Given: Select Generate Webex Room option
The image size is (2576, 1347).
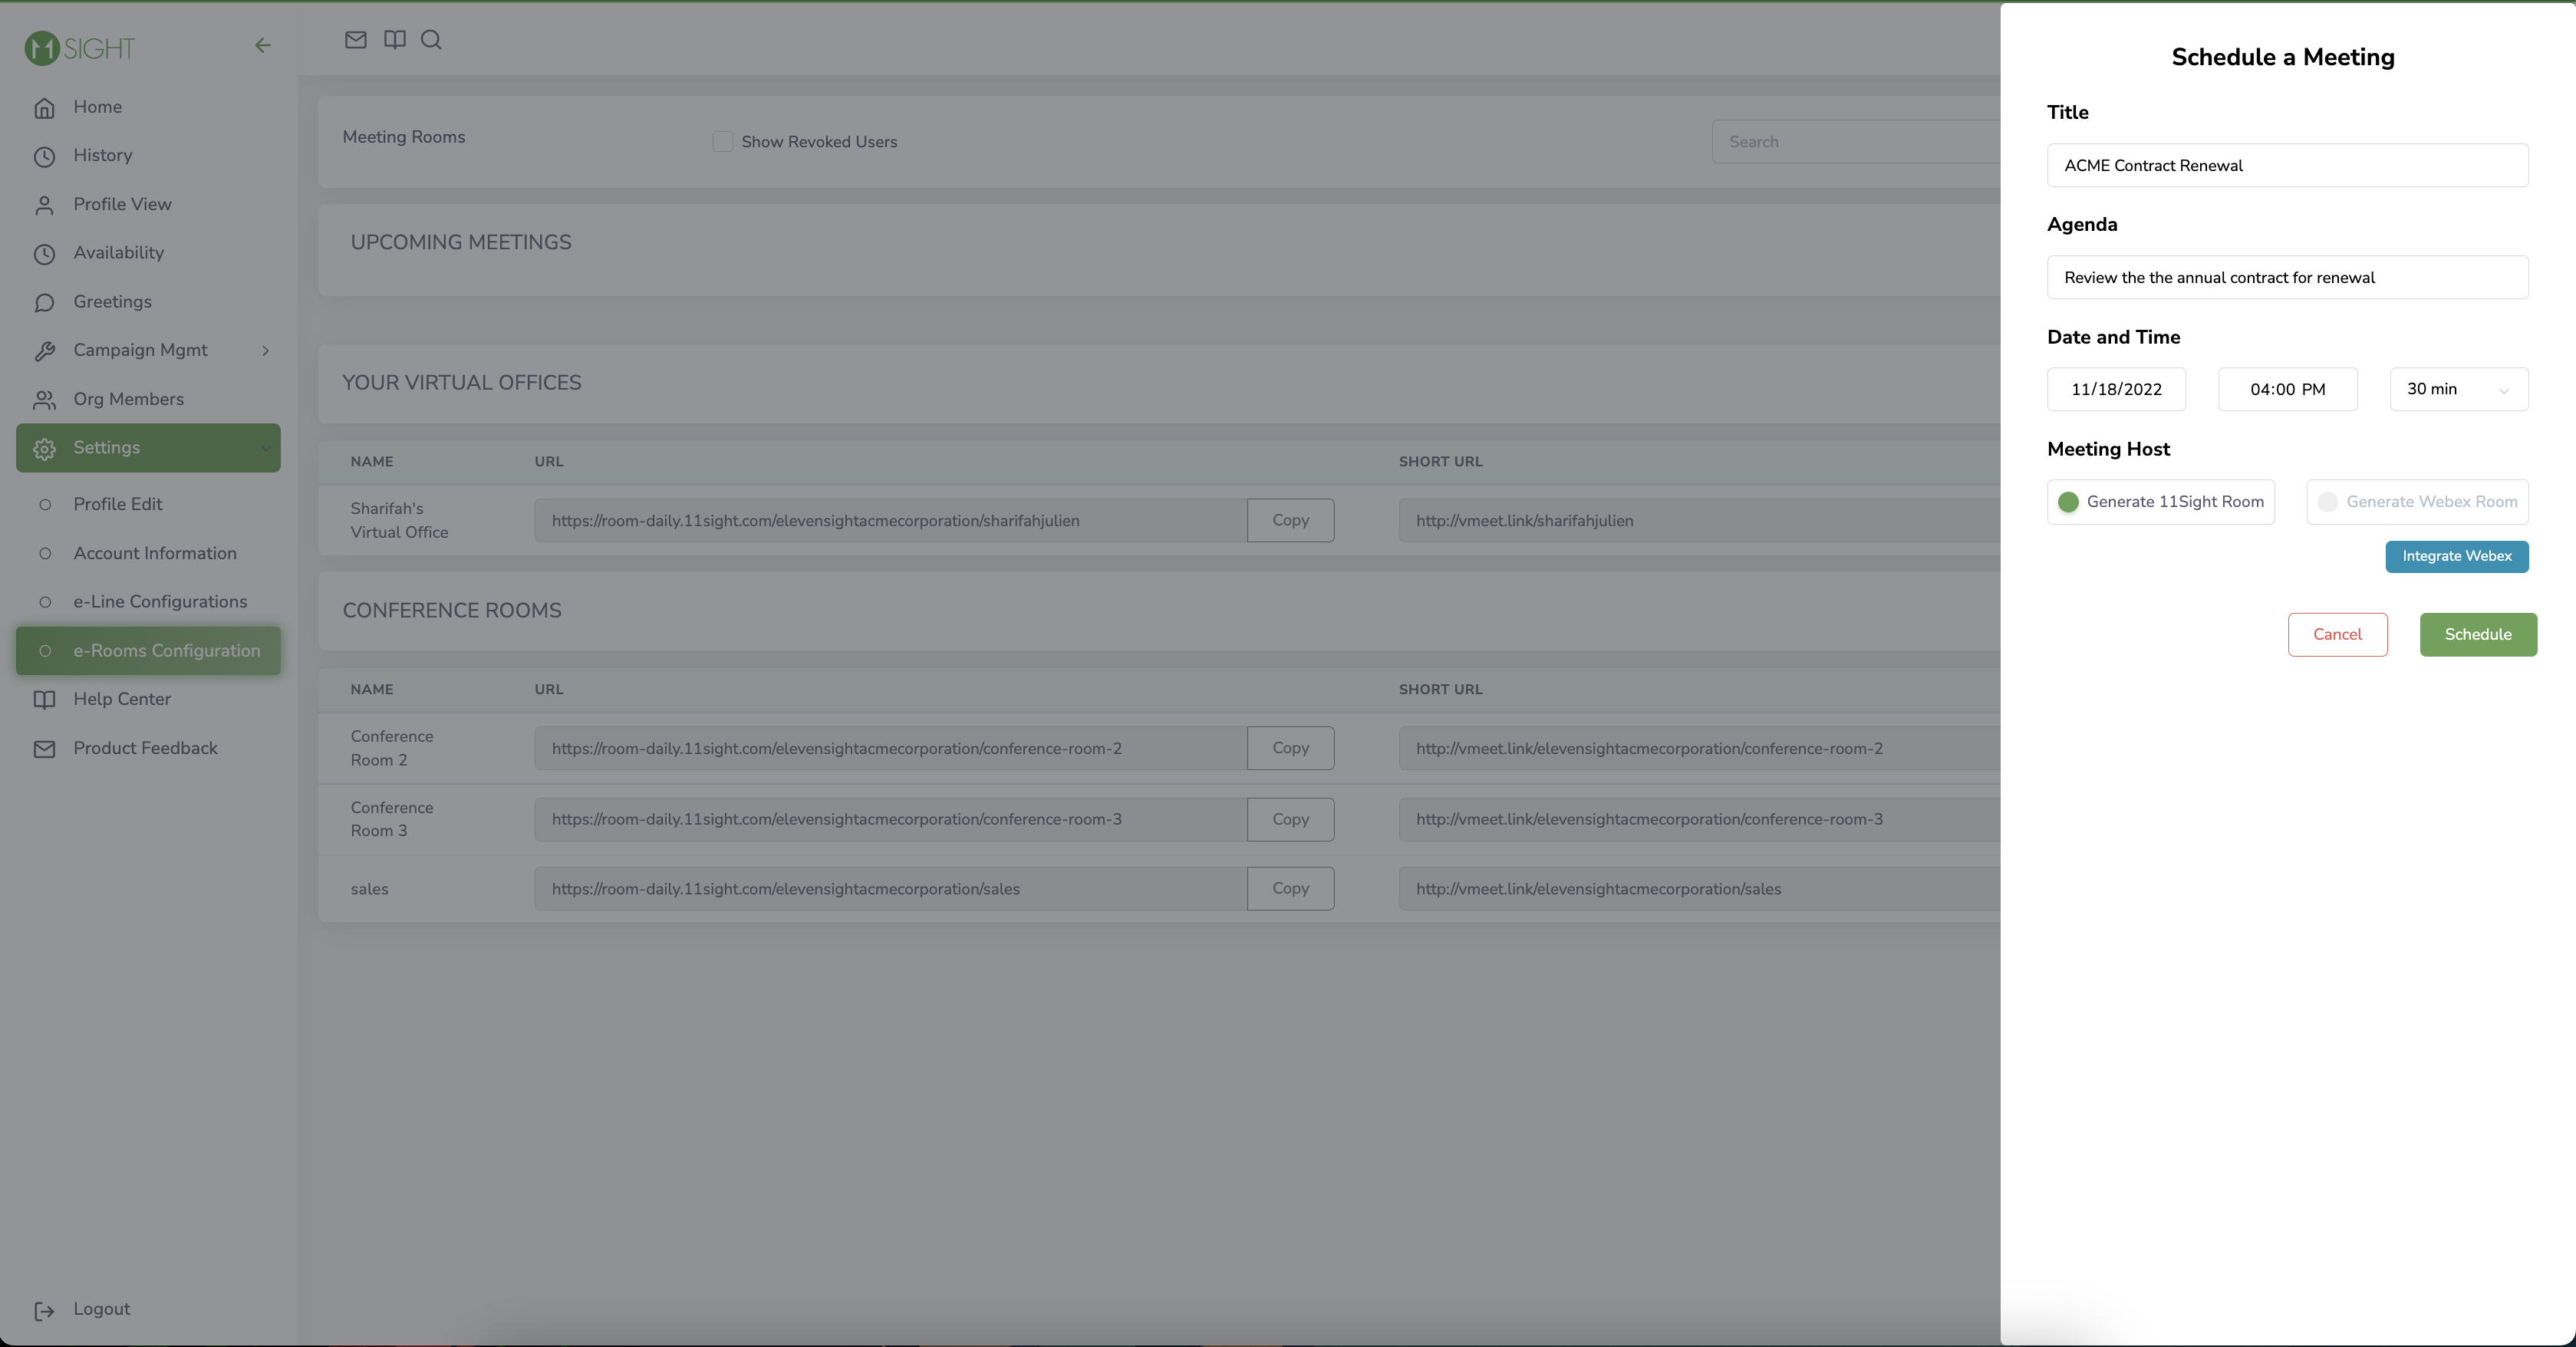Looking at the screenshot, I should pos(2417,502).
